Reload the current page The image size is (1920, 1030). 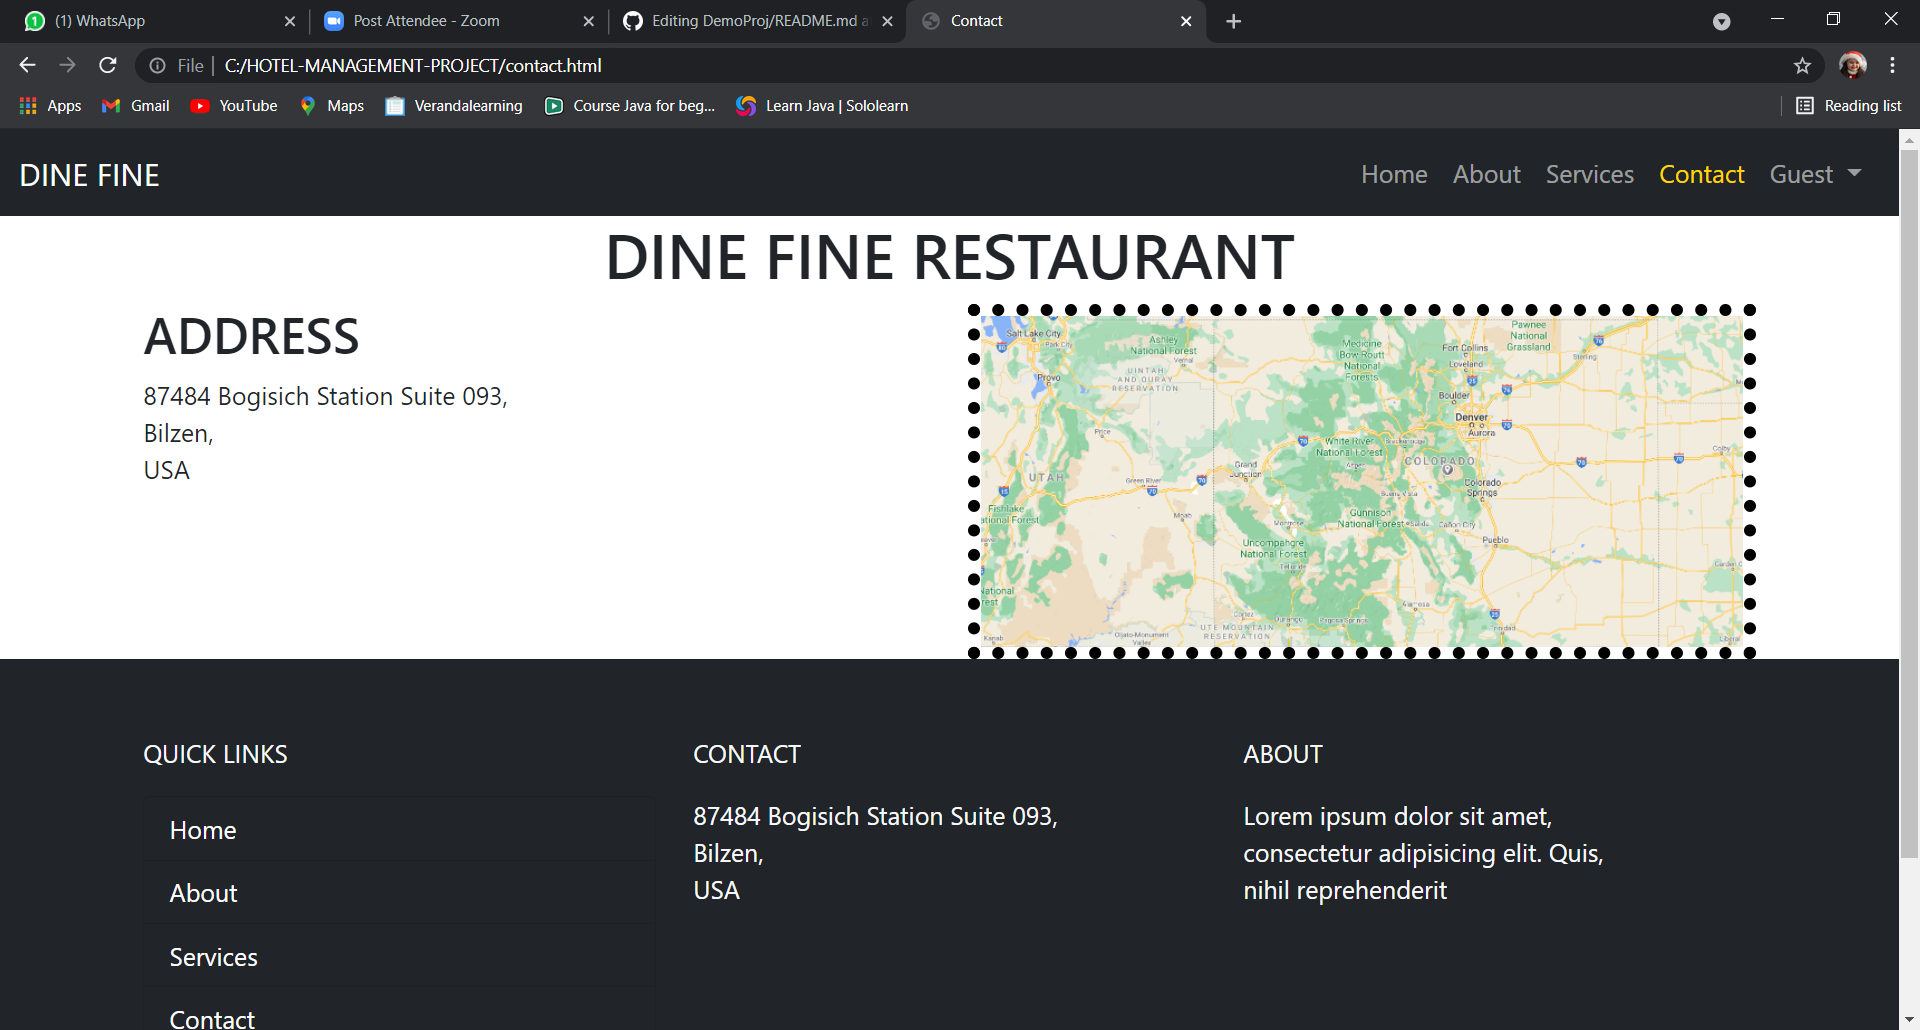(x=108, y=65)
